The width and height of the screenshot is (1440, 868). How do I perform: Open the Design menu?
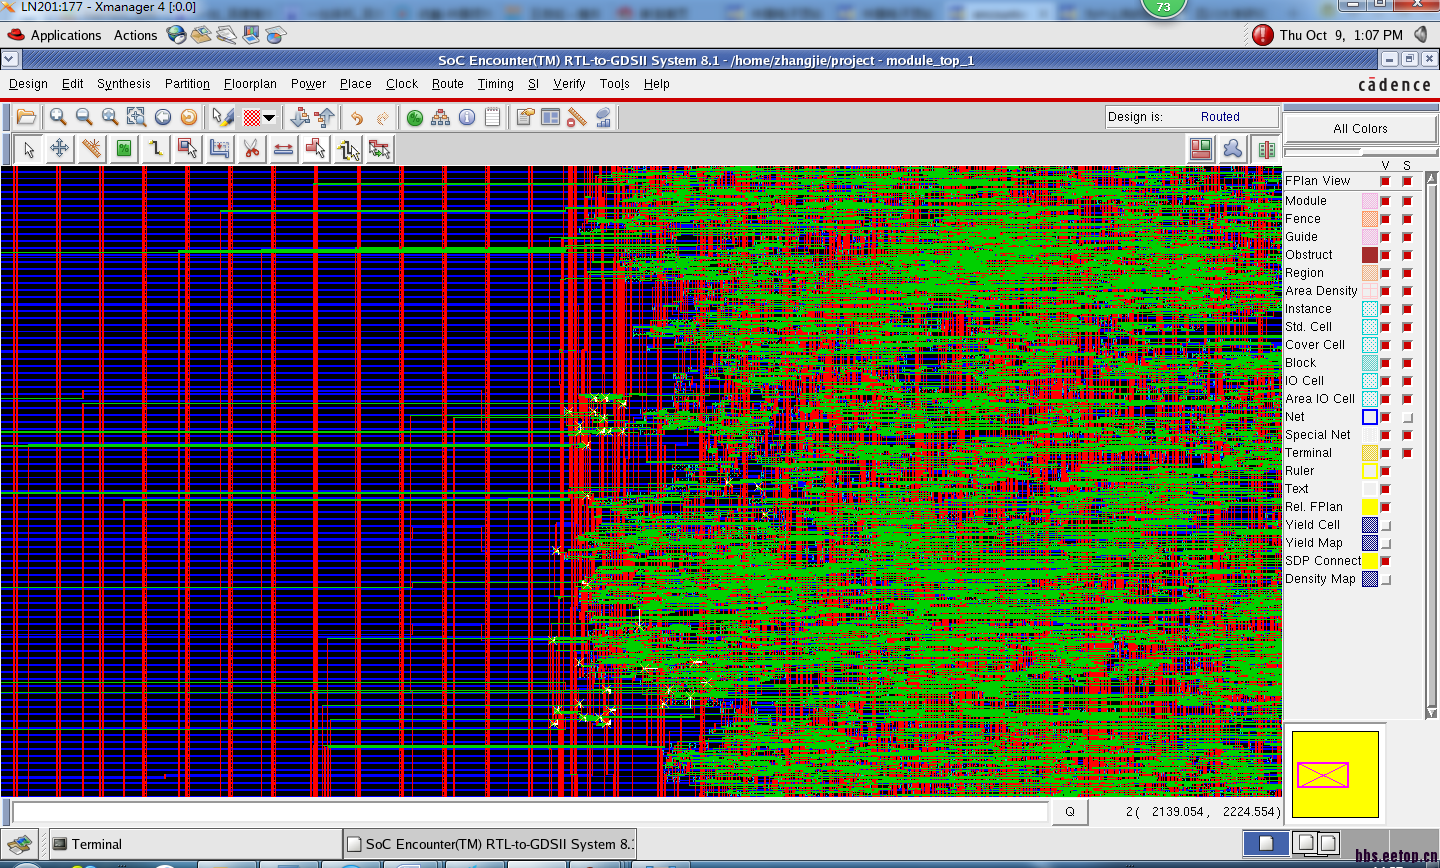[28, 84]
